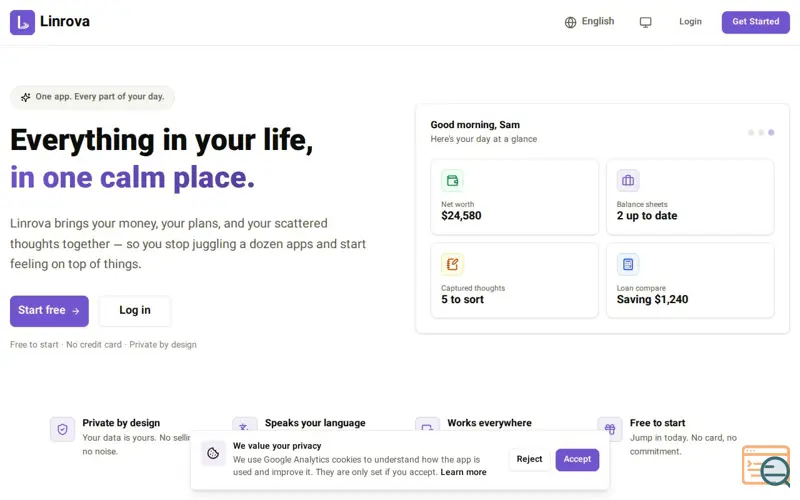Viewport: 800px width, 500px height.
Task: Select the 'Saving $1,240' text
Action: 653,299
